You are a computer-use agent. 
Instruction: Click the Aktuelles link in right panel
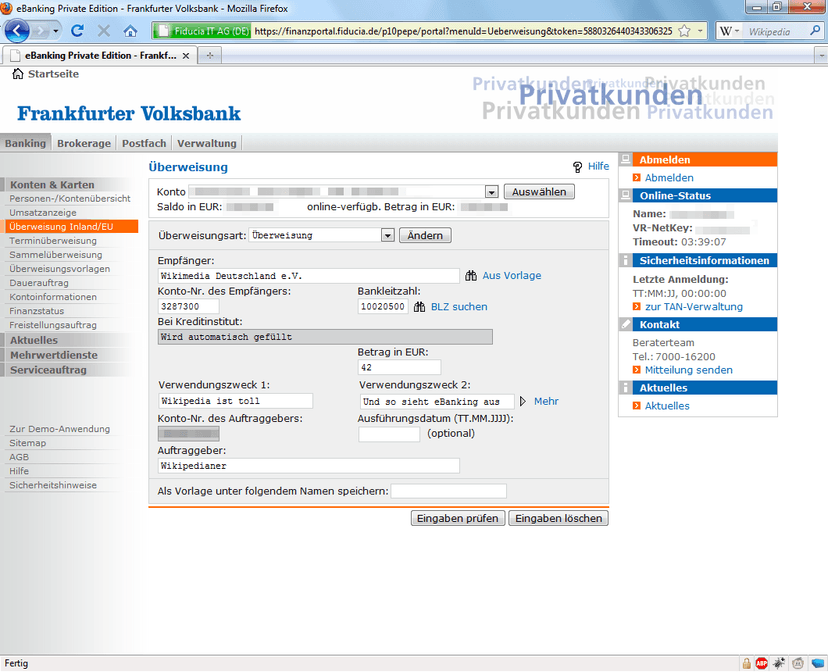click(x=667, y=406)
